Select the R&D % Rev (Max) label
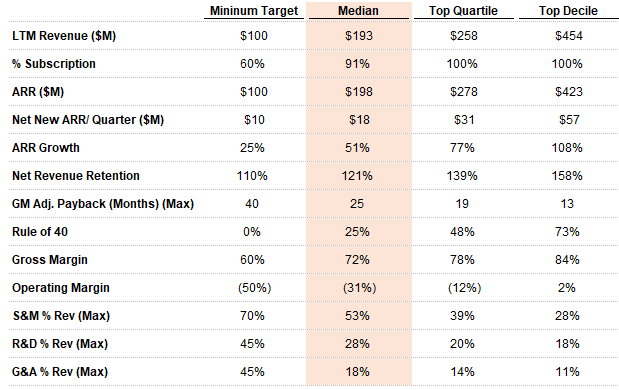 tap(60, 344)
